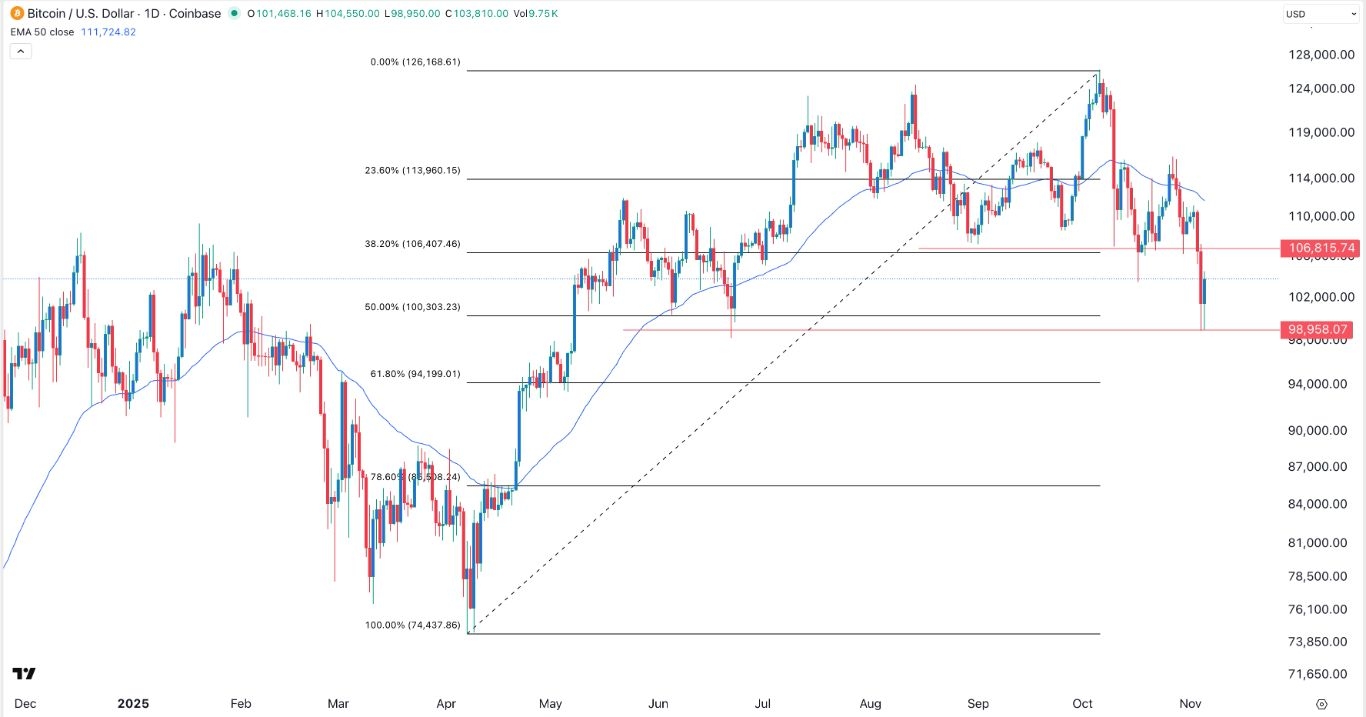Click the Bitcoin coin icon next to the symbol name
Viewport: 1366px width, 717px height.
pyautogui.click(x=16, y=13)
